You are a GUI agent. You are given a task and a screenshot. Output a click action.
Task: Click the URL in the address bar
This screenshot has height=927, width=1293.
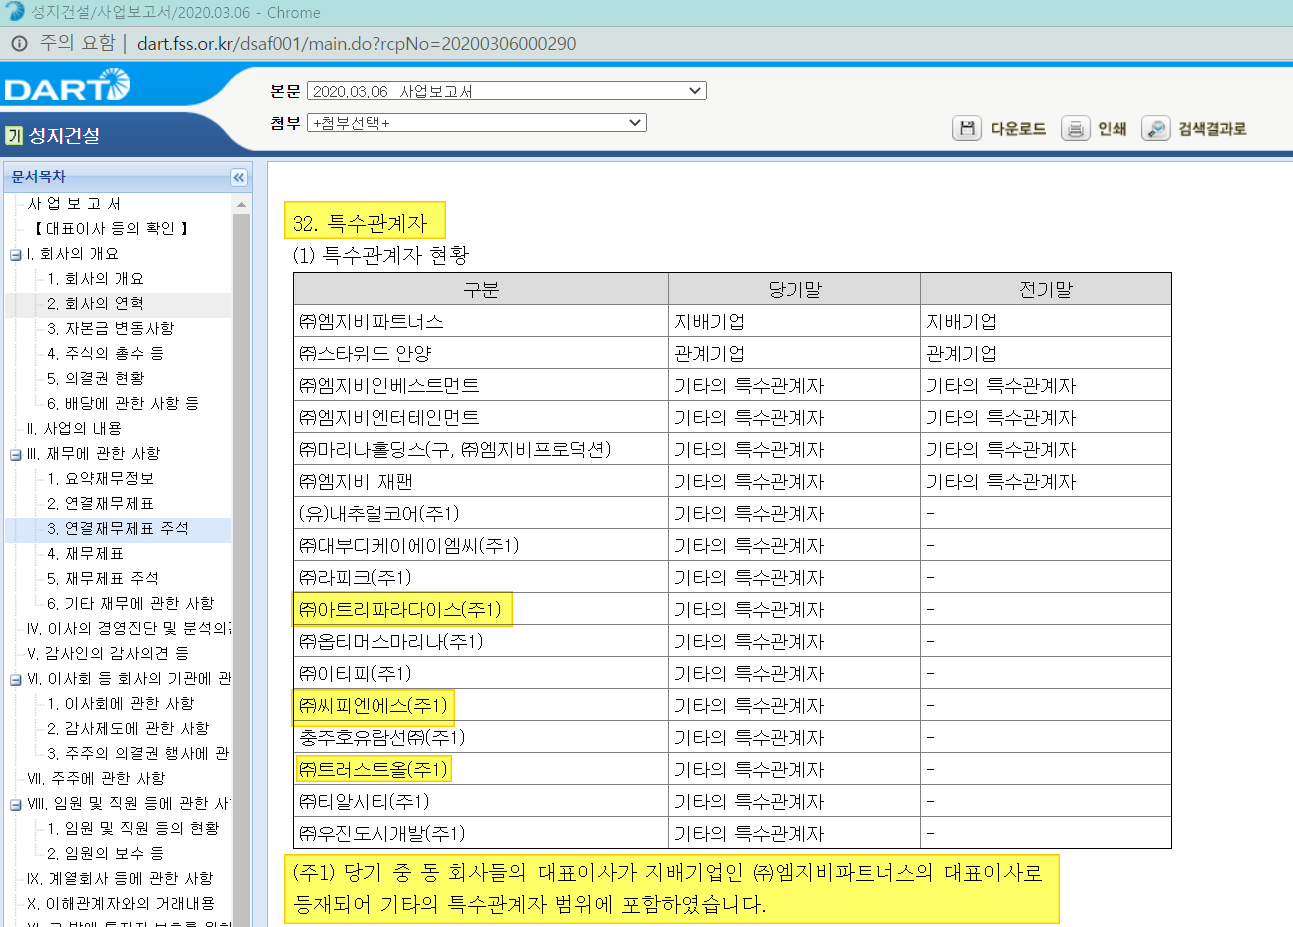356,43
